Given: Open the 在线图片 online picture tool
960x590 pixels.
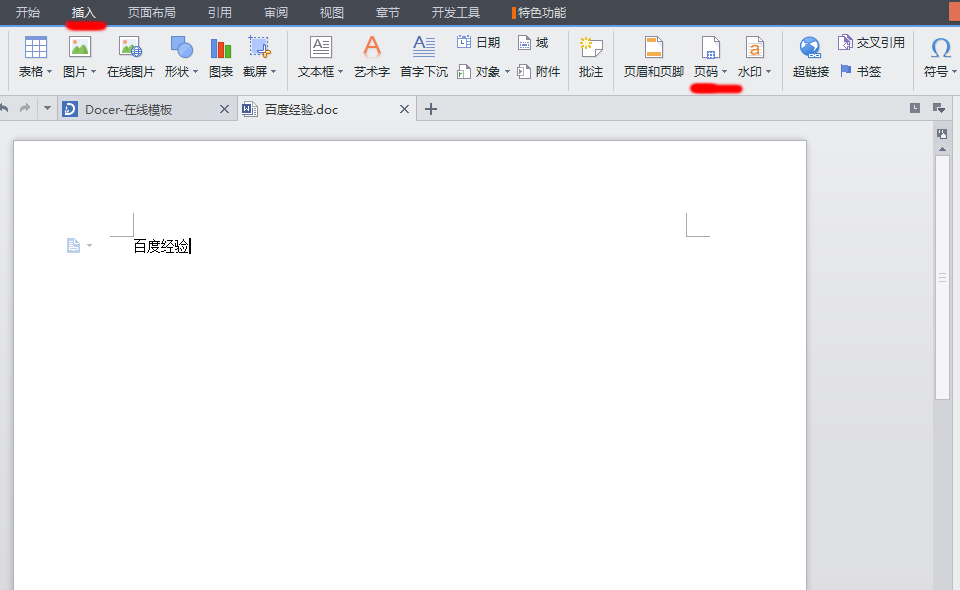Looking at the screenshot, I should [130, 48].
